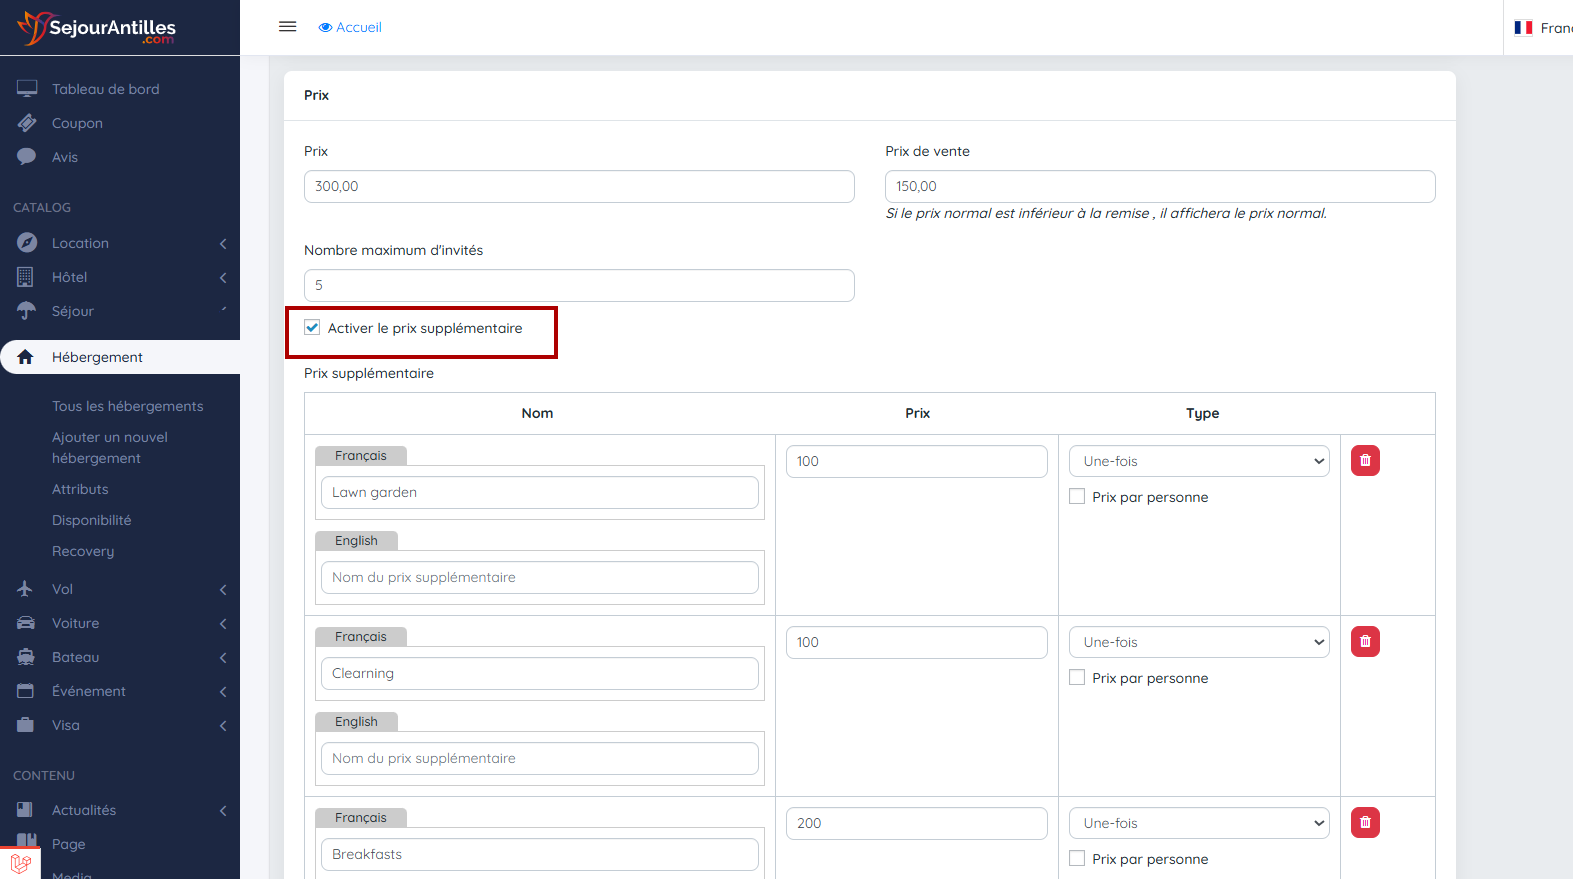Check Prix par personne for Clearning
The height and width of the screenshot is (879, 1573).
point(1077,678)
